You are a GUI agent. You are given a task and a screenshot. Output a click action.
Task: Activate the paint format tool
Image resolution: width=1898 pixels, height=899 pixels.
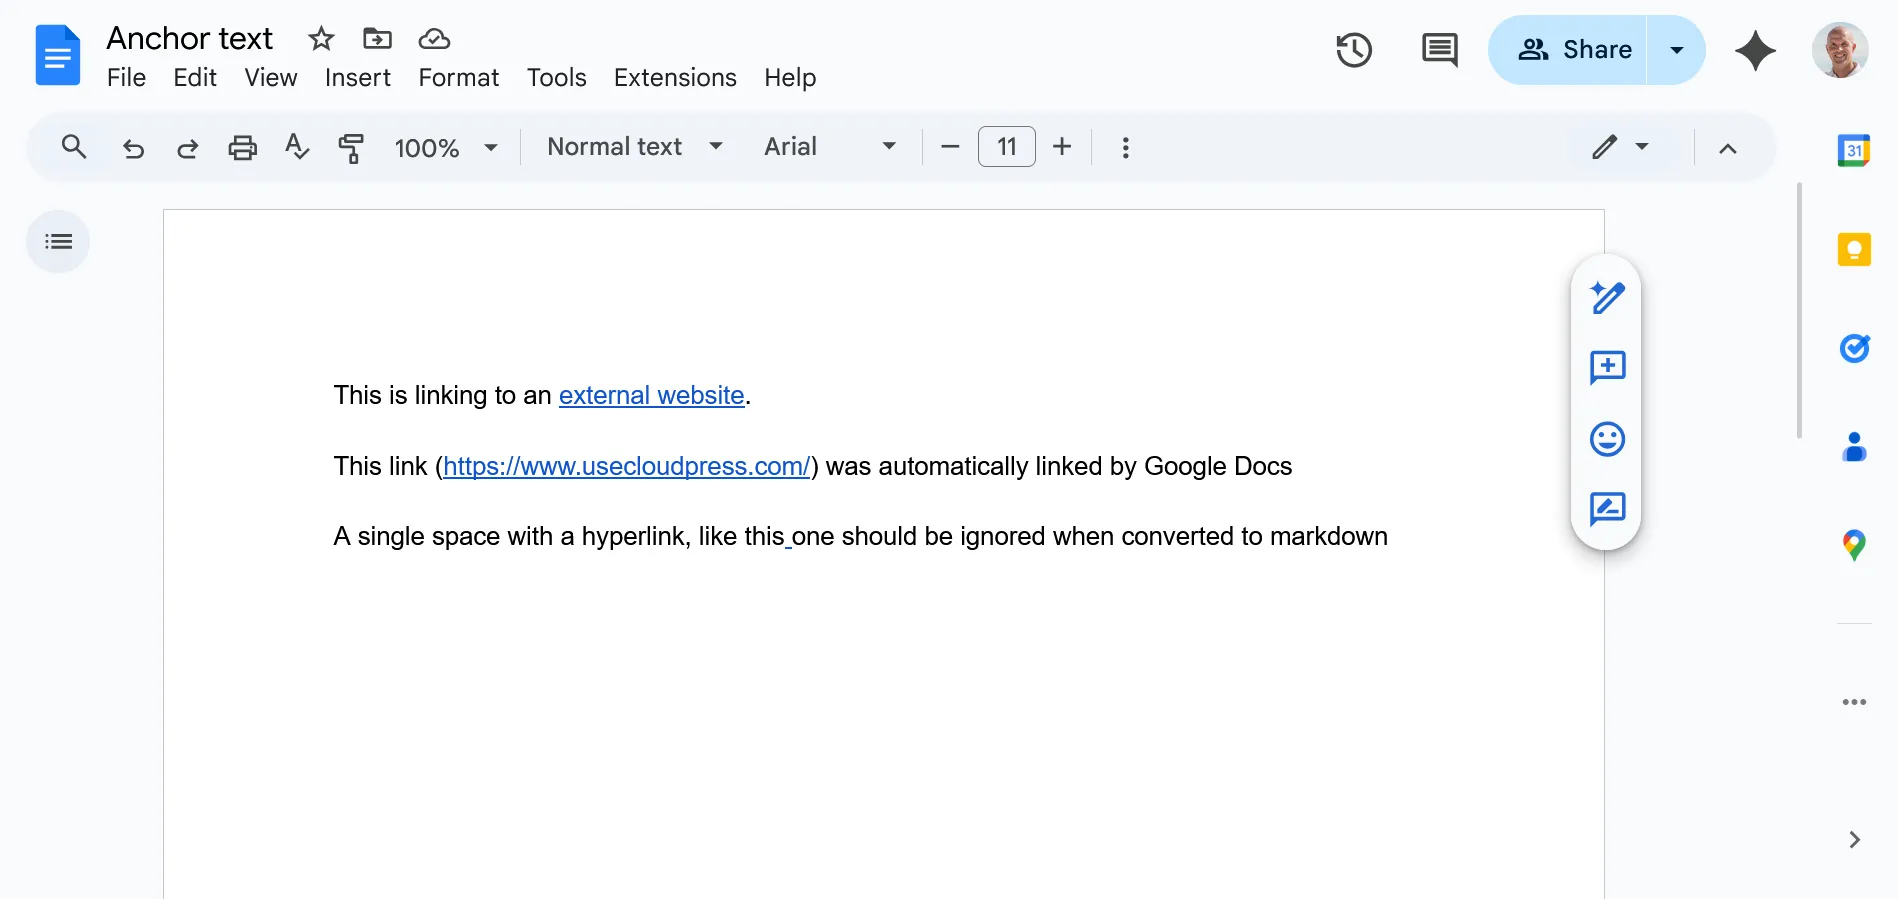tap(351, 148)
